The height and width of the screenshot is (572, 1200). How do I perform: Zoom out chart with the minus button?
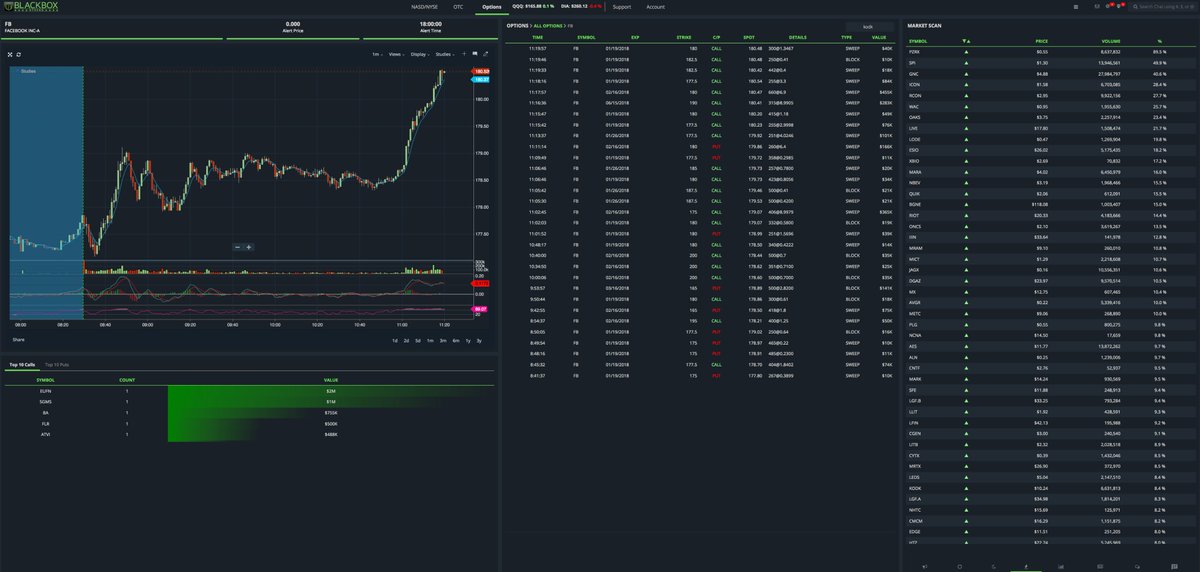[238, 247]
